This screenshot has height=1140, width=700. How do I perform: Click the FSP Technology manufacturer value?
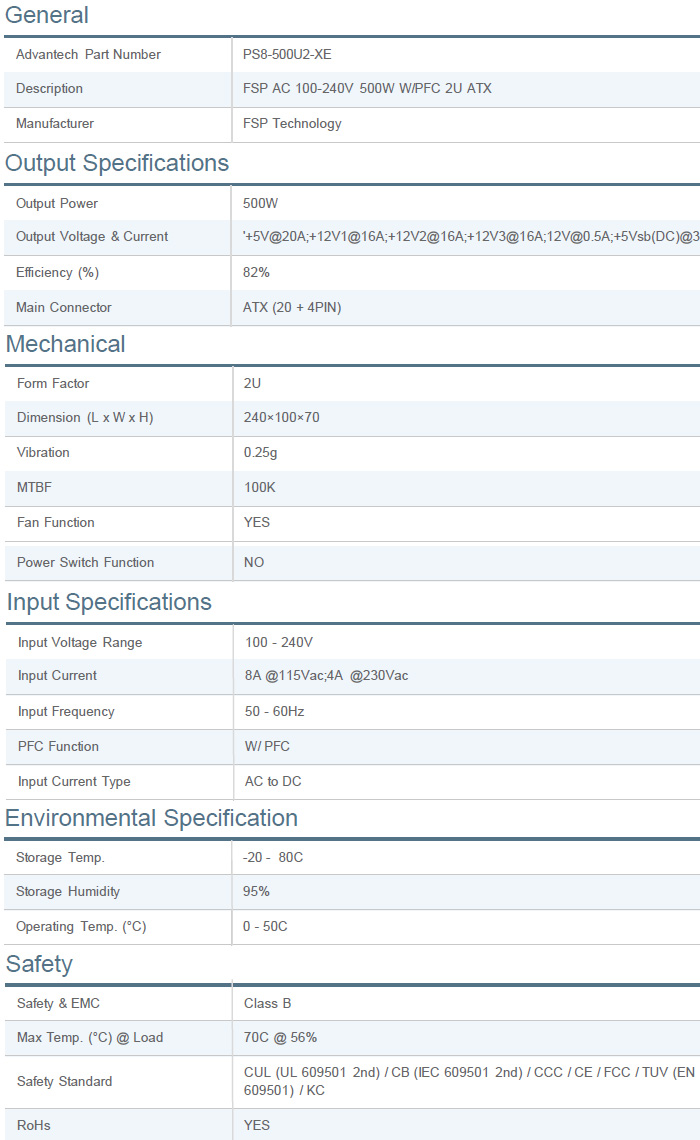point(292,124)
